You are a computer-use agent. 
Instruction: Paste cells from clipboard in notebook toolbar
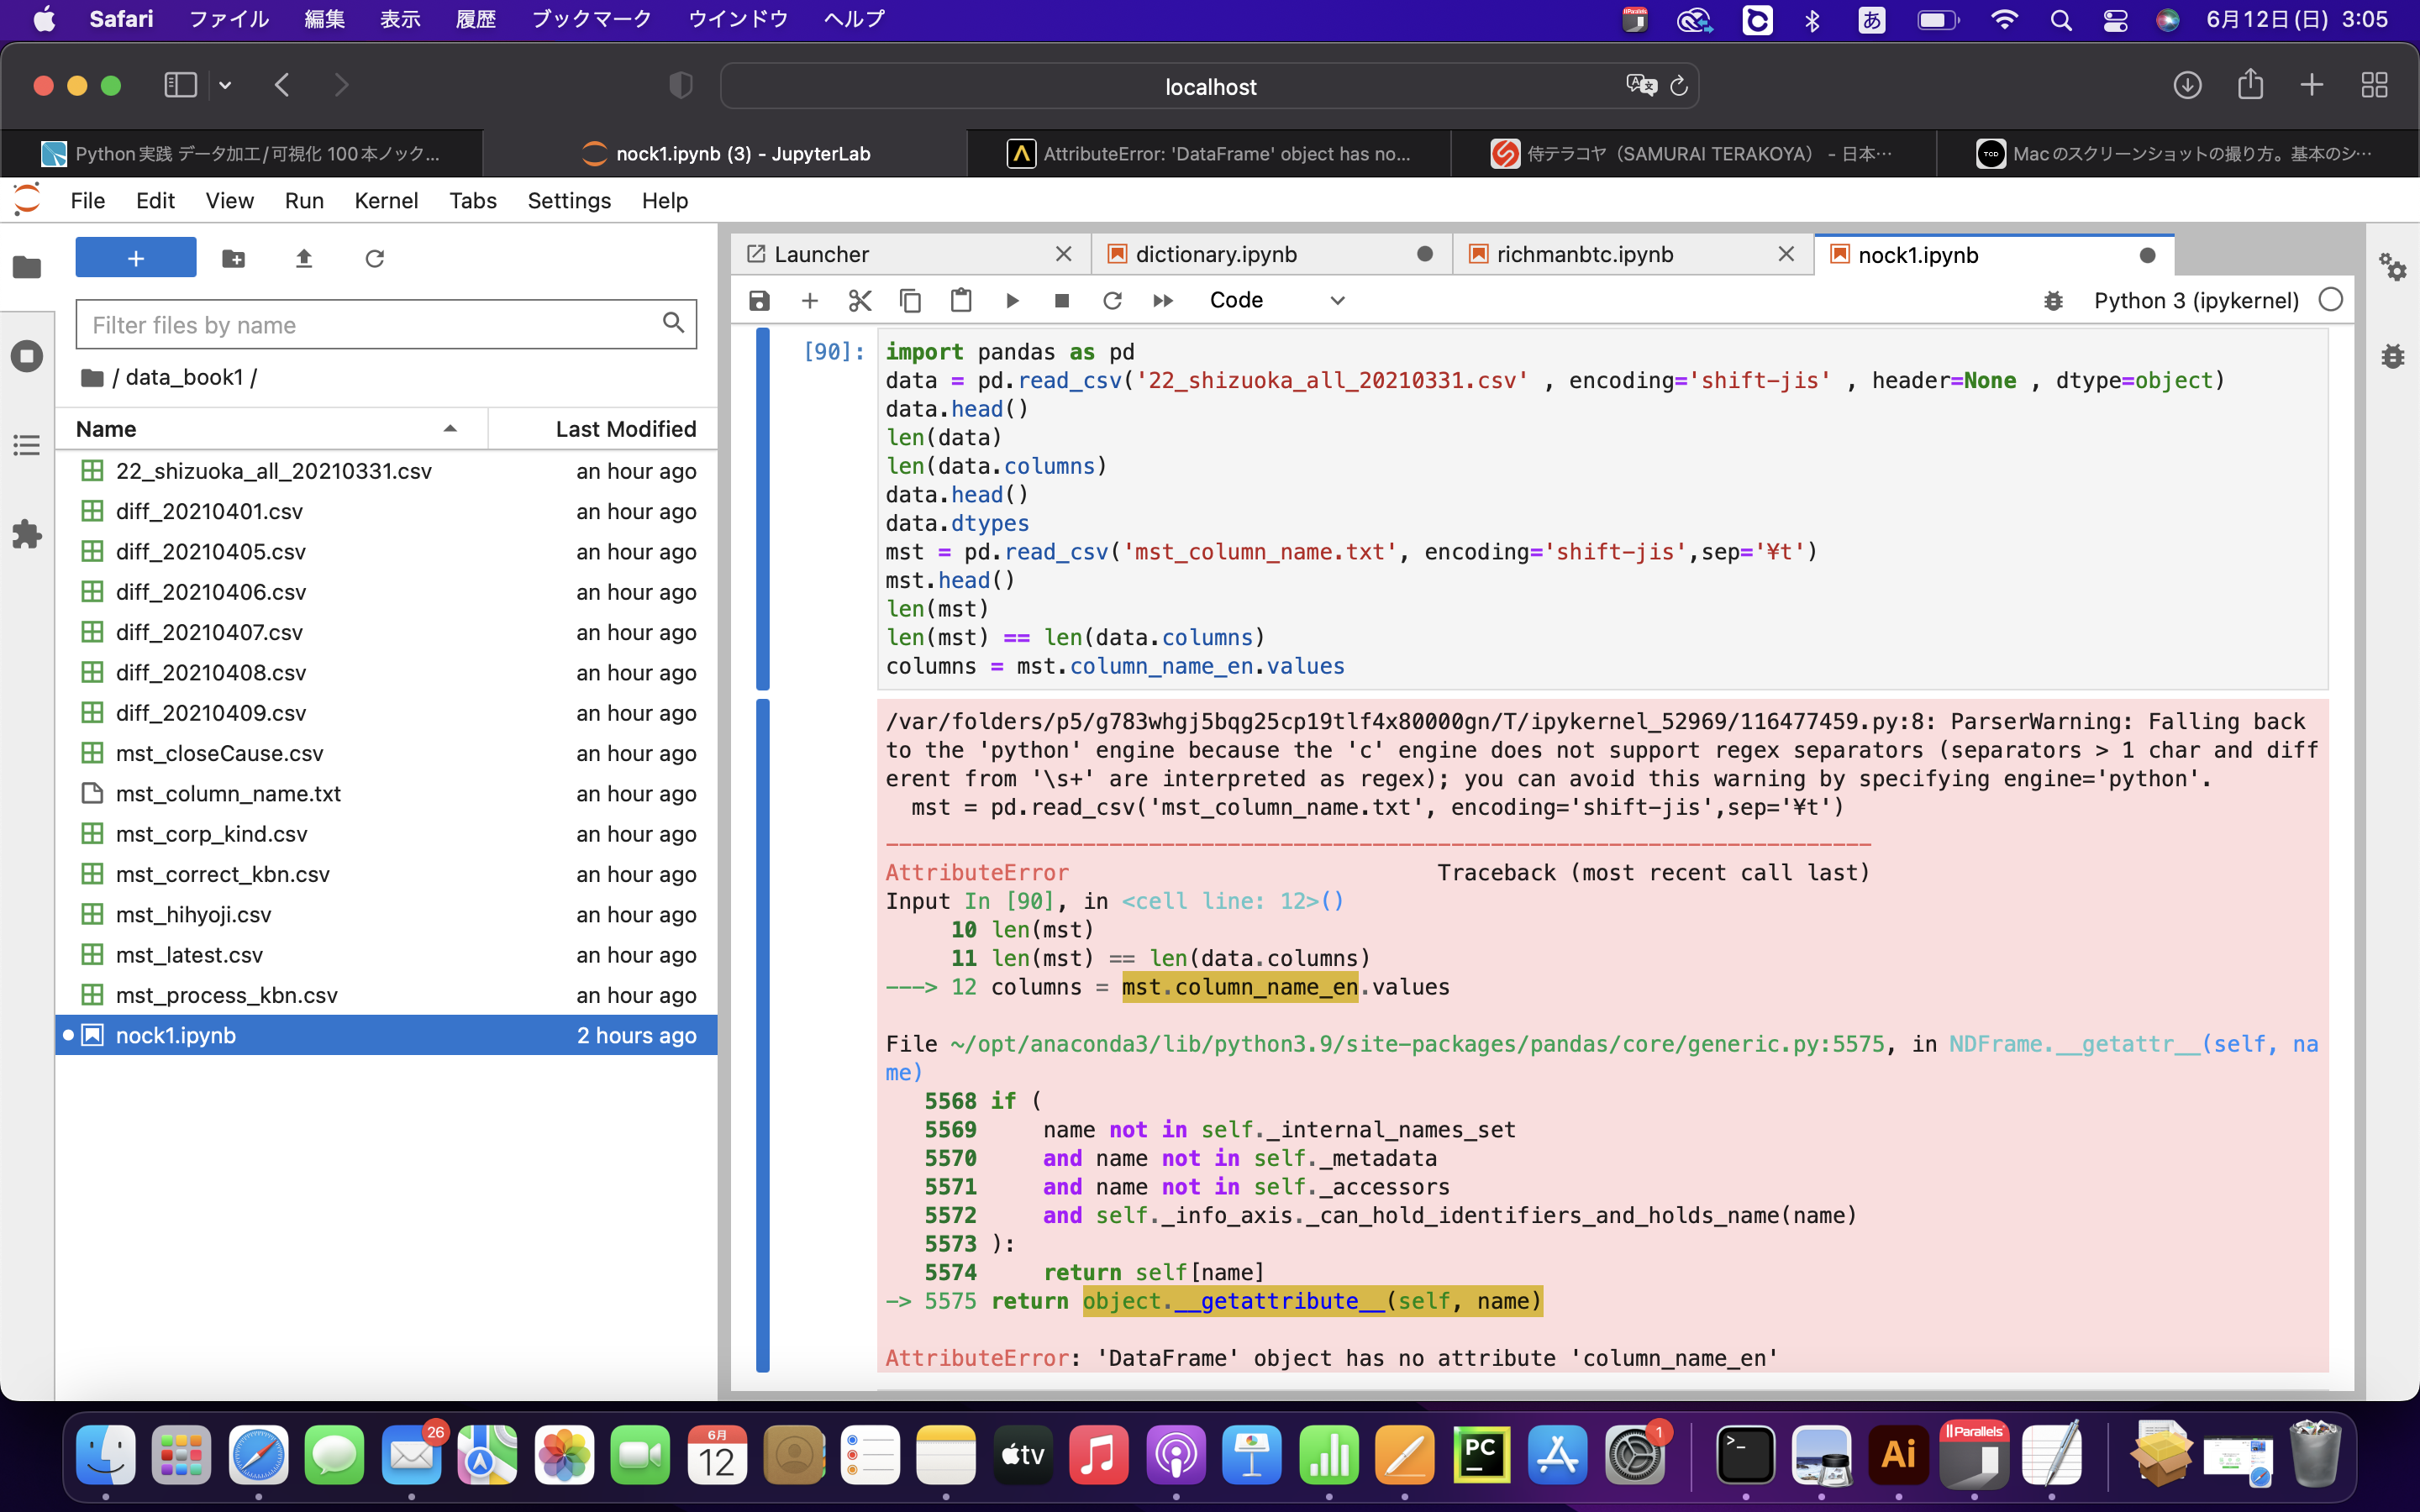coord(961,300)
